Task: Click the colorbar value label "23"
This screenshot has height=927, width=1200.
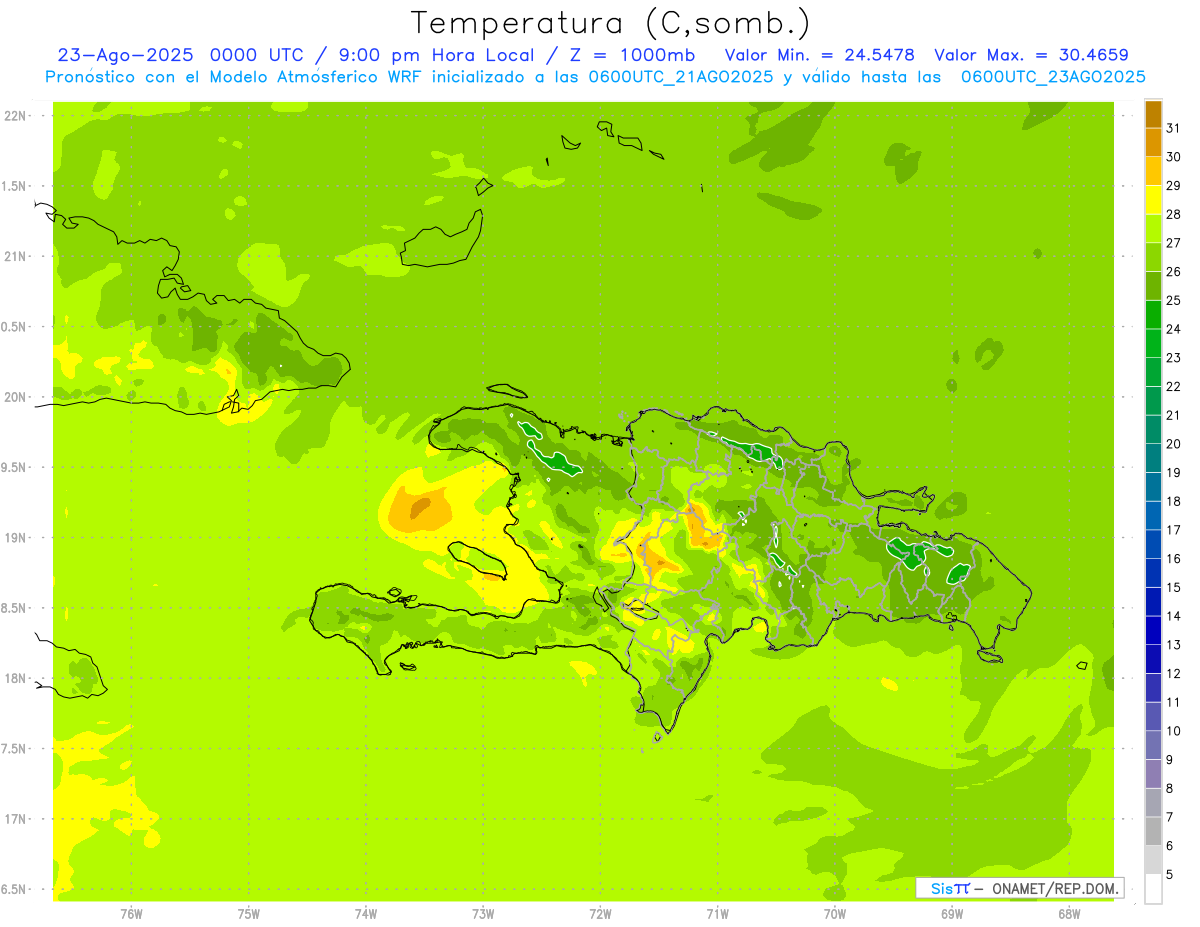Action: pyautogui.click(x=1173, y=358)
